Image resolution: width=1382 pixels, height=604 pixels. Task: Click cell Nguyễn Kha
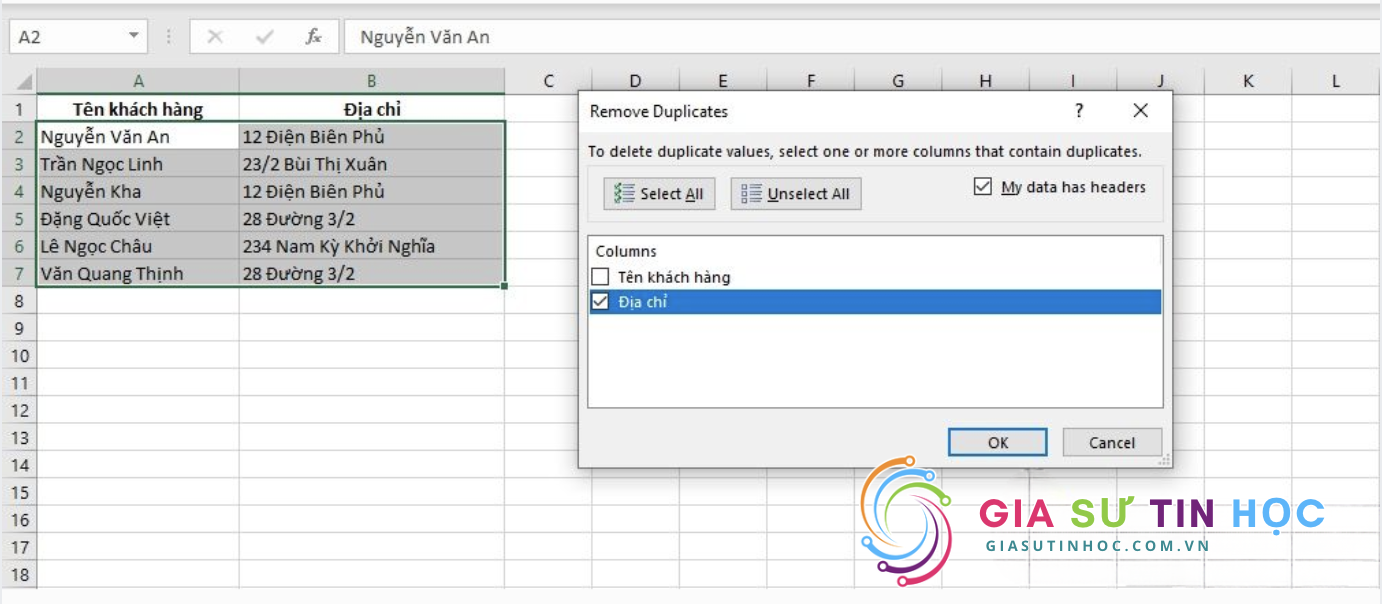[x=138, y=191]
